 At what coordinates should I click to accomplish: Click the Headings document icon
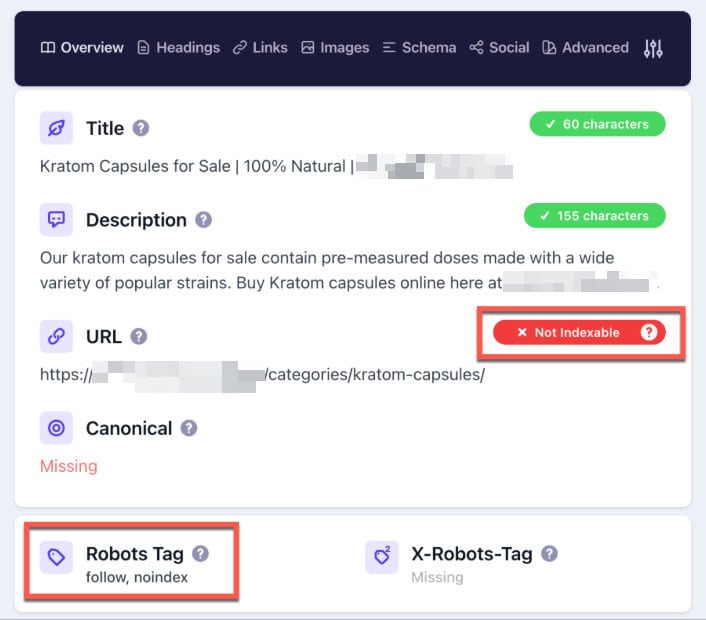(x=143, y=47)
